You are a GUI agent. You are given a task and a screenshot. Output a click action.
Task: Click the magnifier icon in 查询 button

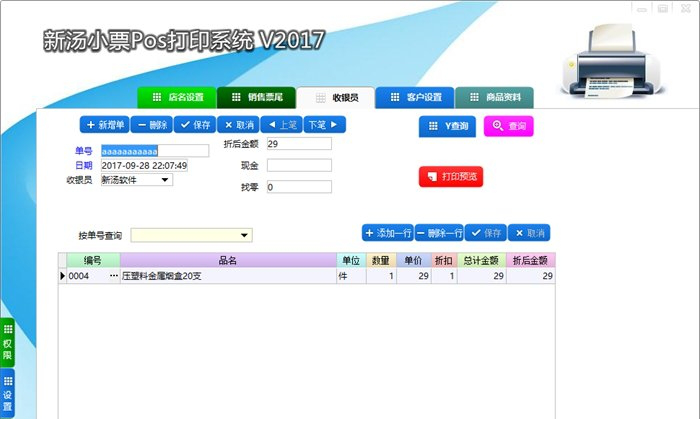pos(497,125)
